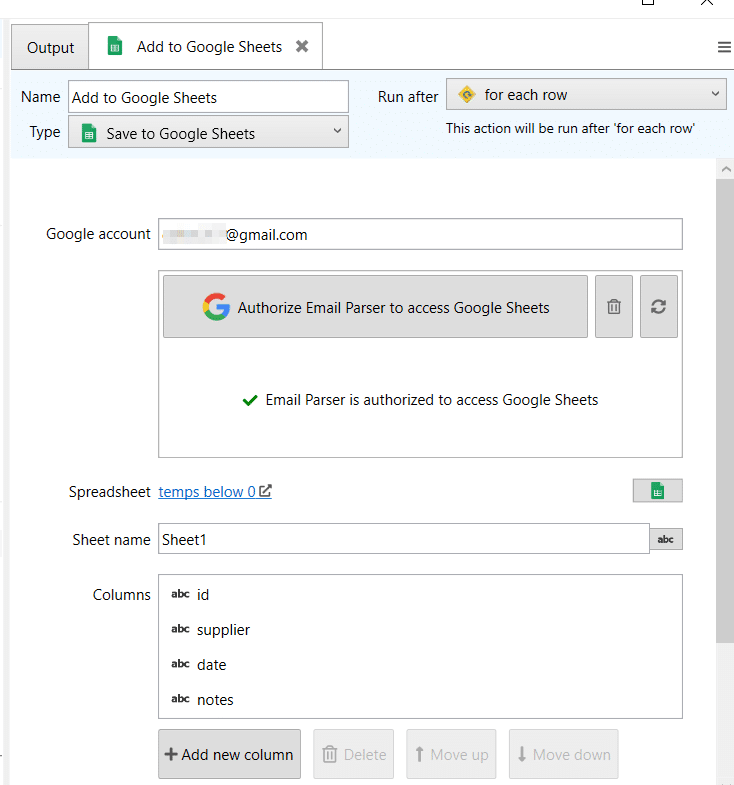Close the Add to Google Sheets tab

click(x=302, y=47)
